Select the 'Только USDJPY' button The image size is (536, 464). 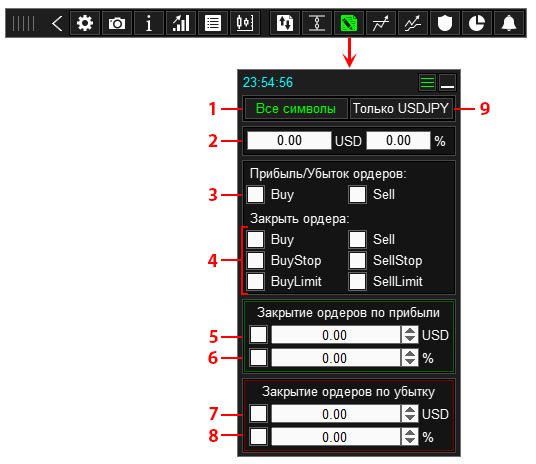[x=401, y=109]
